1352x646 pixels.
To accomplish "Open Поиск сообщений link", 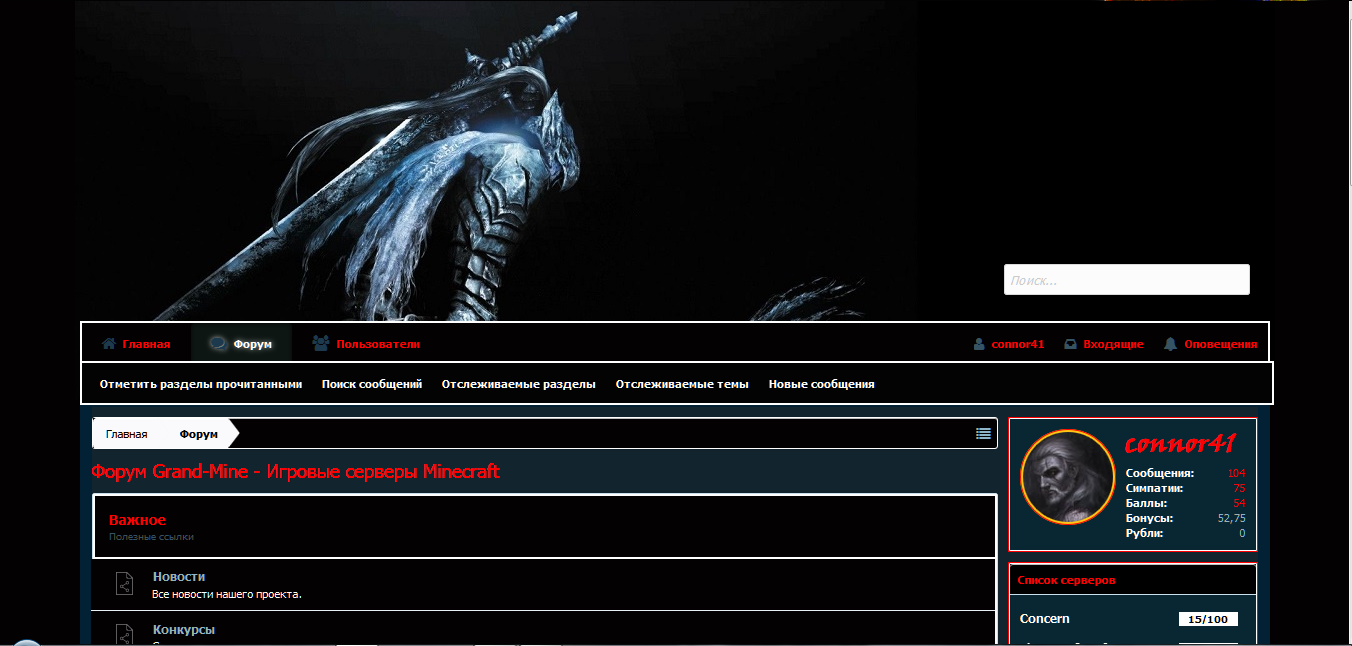I will pos(372,384).
